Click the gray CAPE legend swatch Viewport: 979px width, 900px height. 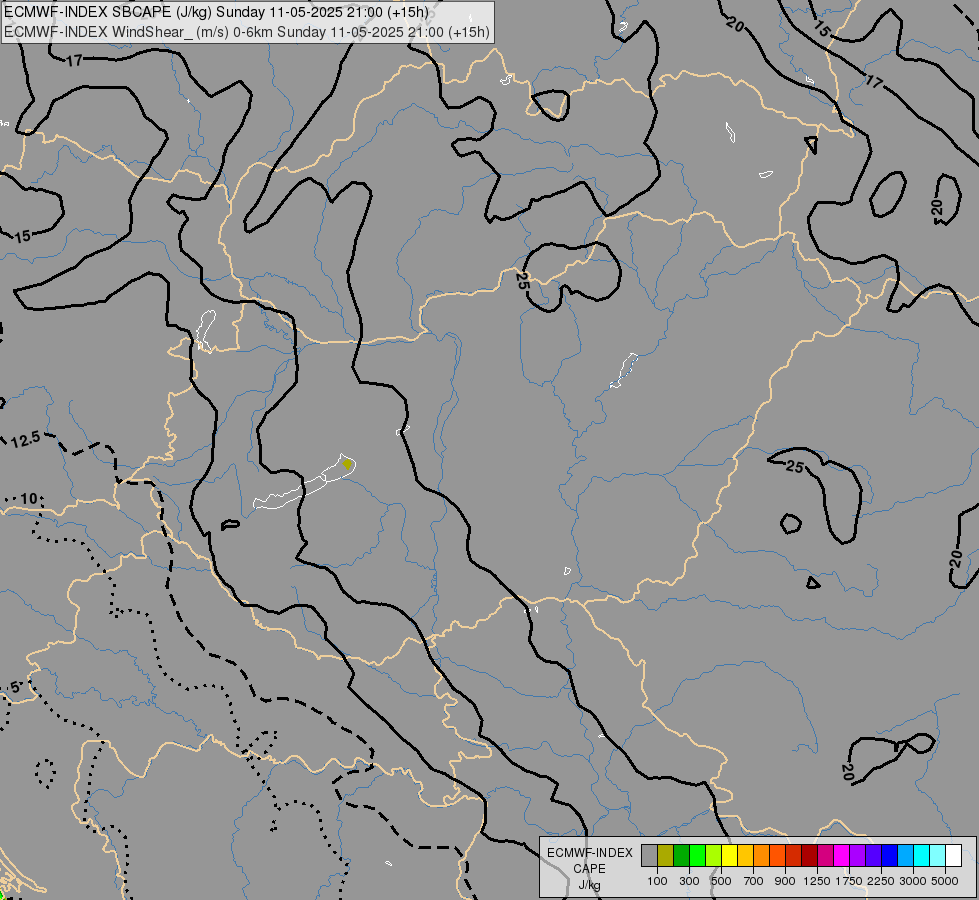(649, 855)
